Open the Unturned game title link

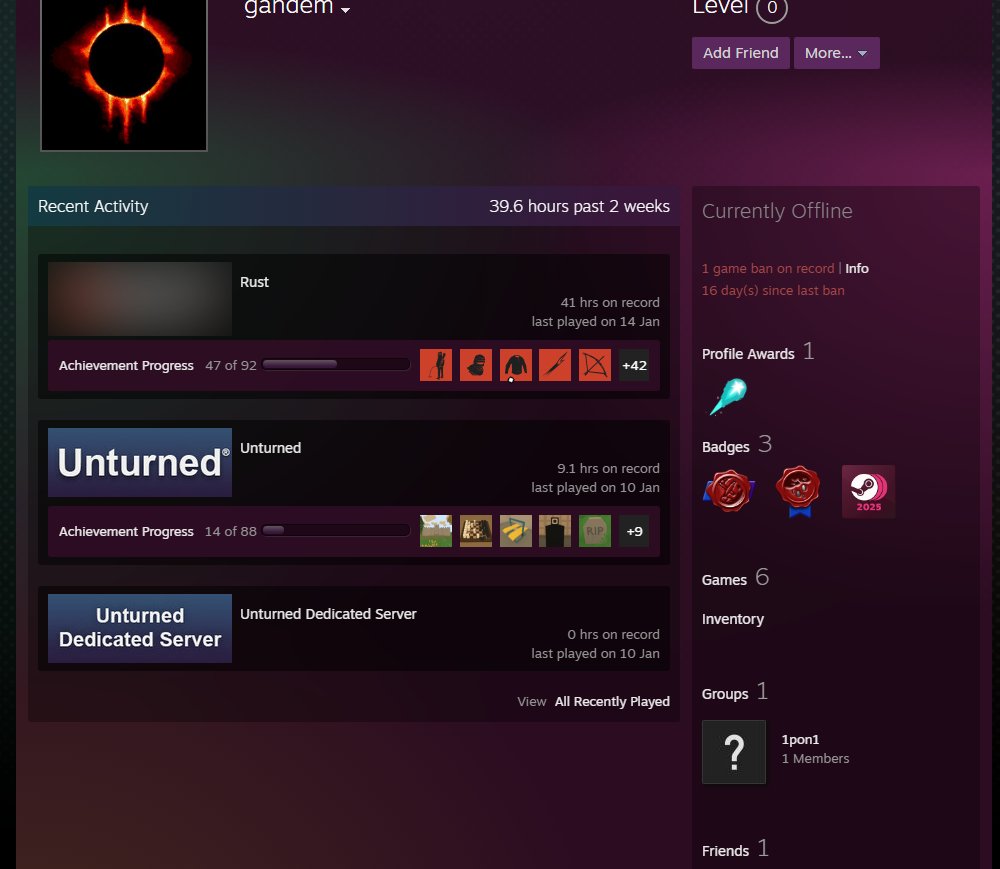click(270, 448)
